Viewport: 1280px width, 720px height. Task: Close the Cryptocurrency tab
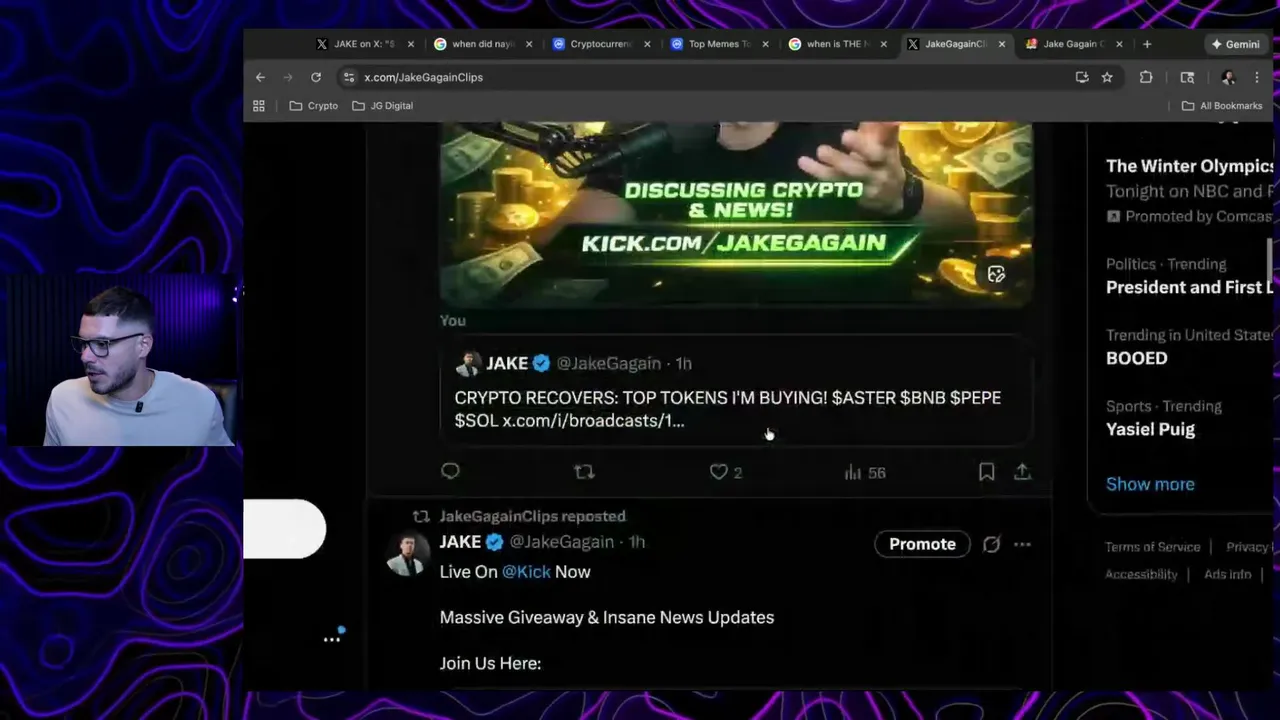(647, 44)
